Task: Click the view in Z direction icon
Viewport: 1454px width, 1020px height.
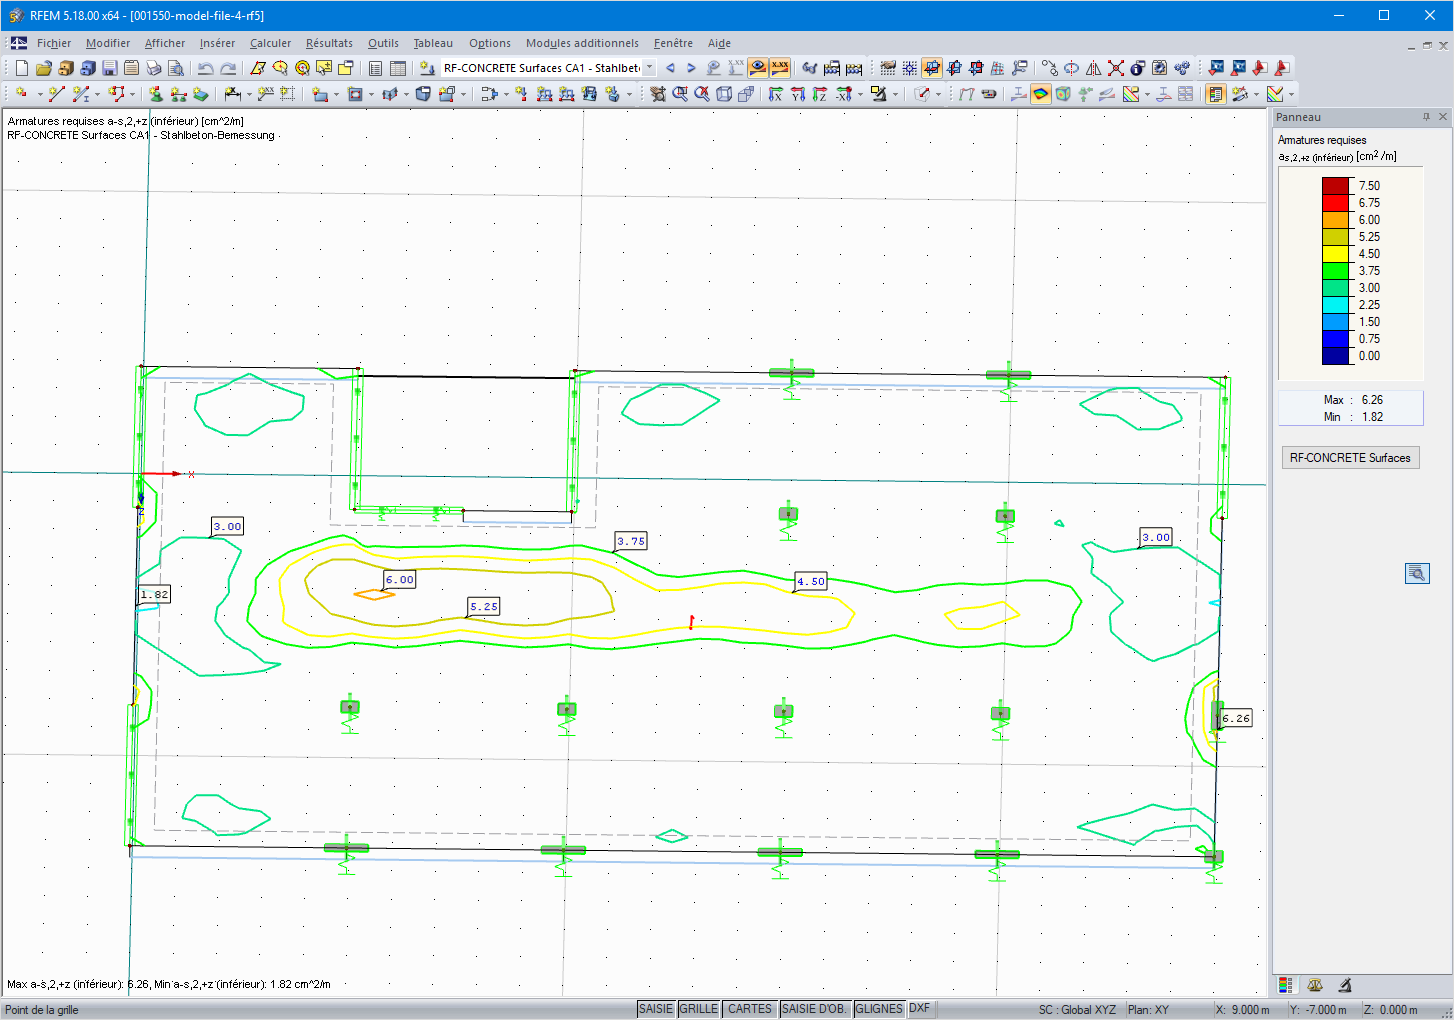Action: (820, 94)
